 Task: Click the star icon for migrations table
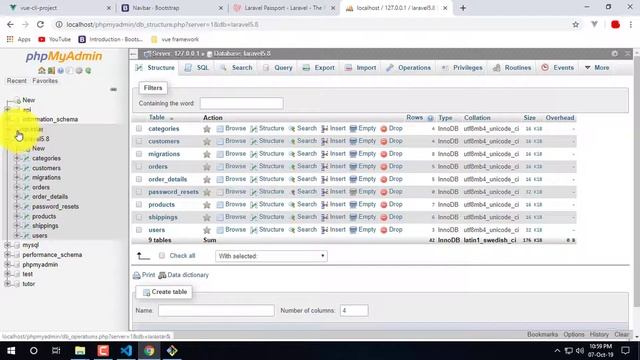(x=207, y=154)
